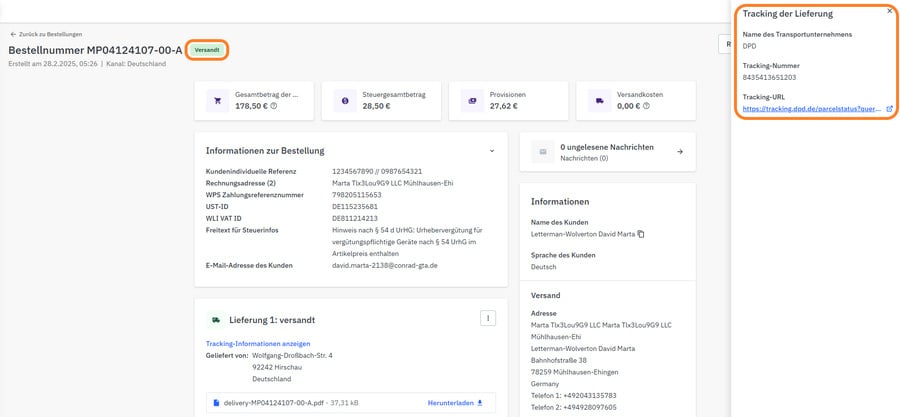Image resolution: width=900 pixels, height=417 pixels.
Task: Click the truck icon beside Lieferung 1
Action: tap(215, 320)
